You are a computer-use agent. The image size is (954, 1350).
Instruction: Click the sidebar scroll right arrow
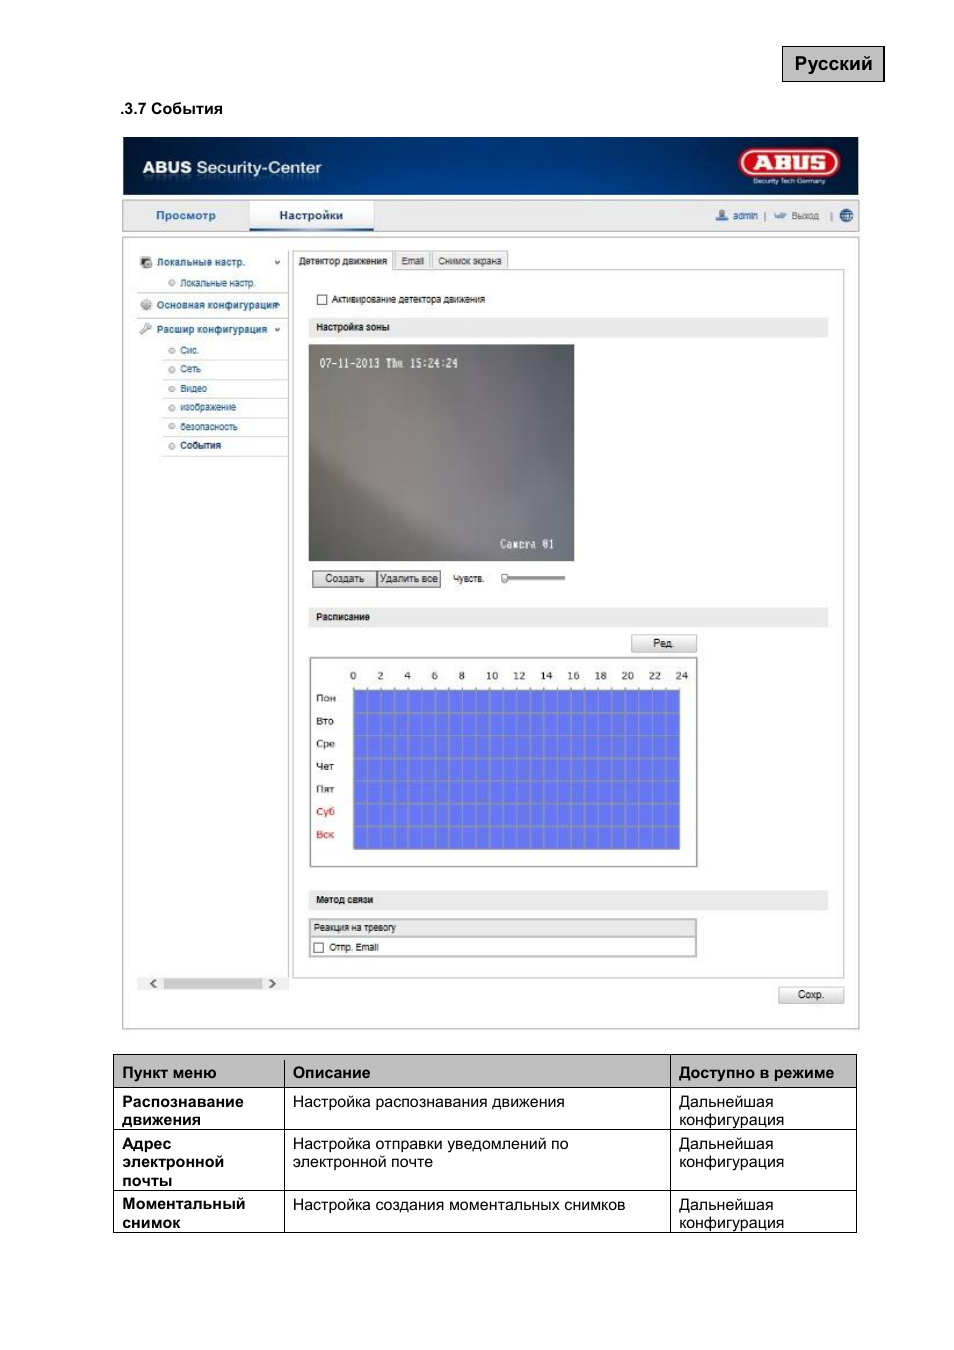(272, 984)
